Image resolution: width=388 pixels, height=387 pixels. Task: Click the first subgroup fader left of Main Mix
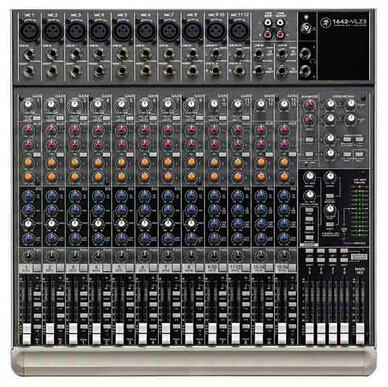pos(310,333)
